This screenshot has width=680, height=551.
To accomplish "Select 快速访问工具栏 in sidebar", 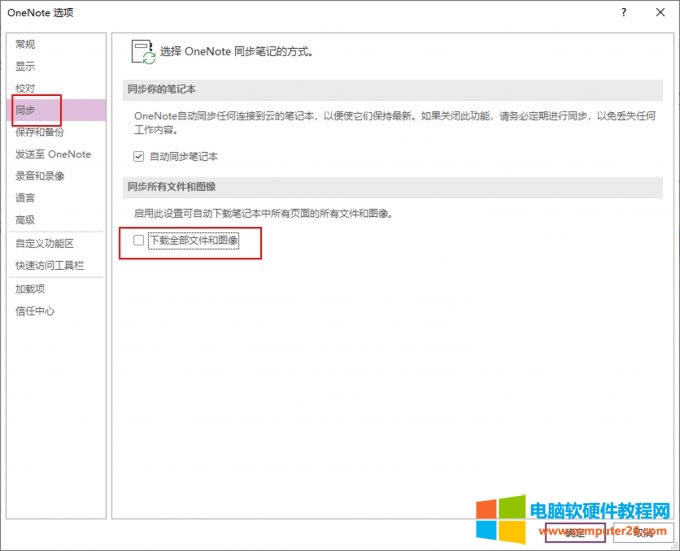I will click(49, 265).
